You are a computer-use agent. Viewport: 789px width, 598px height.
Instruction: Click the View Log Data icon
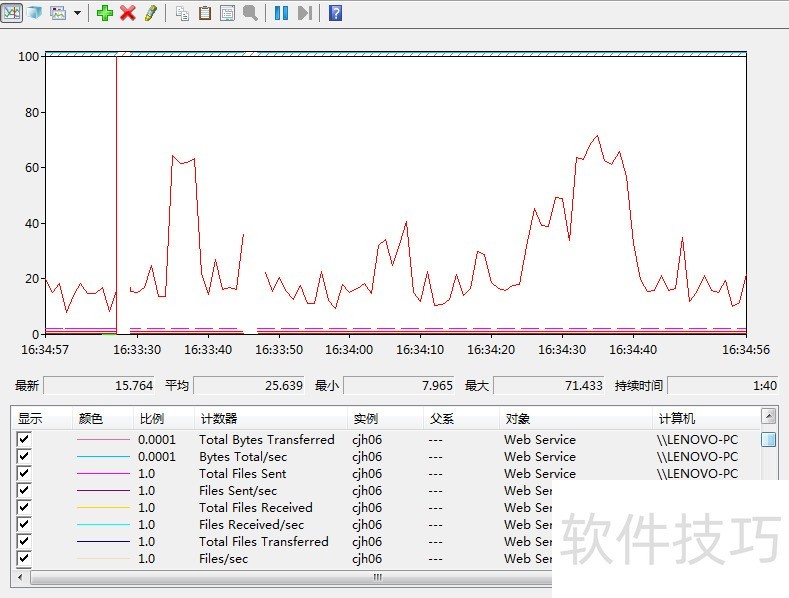pos(35,13)
